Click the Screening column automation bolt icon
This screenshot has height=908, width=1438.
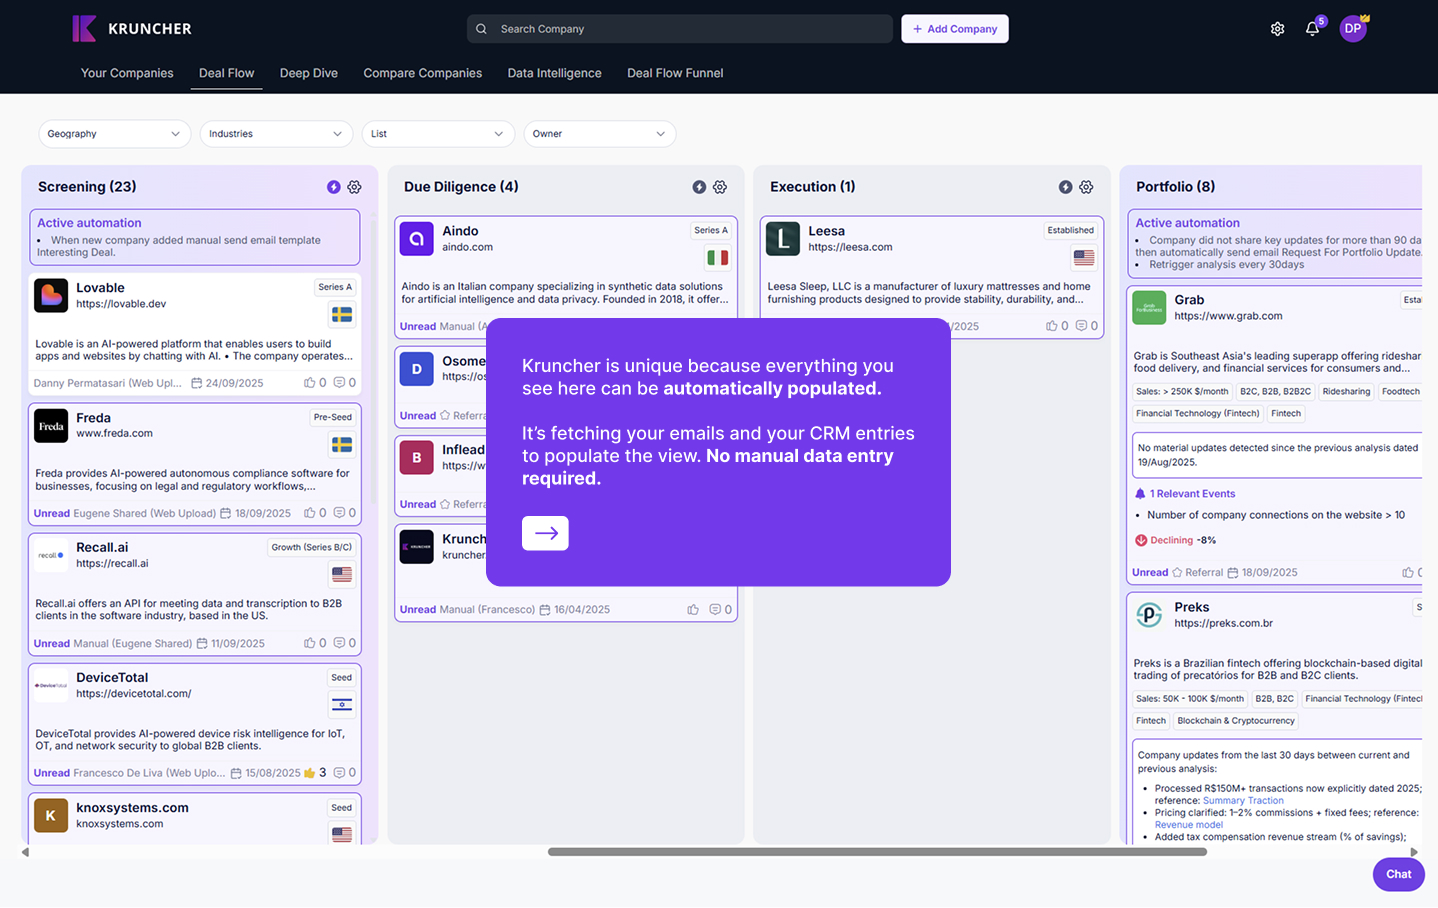[x=334, y=187]
